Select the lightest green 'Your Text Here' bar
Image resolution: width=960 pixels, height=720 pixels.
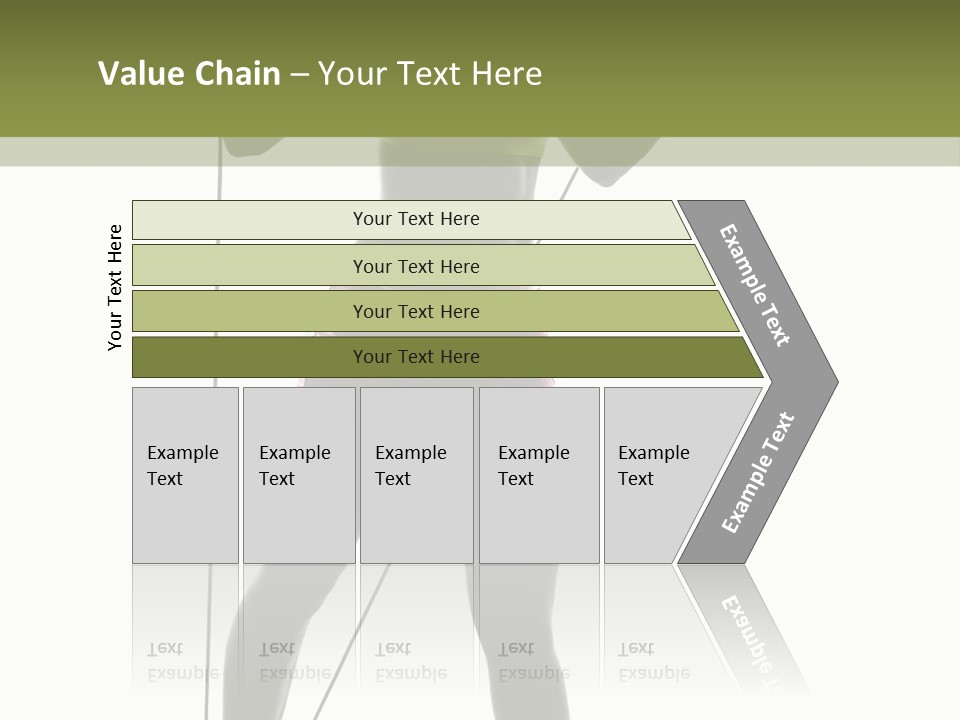coord(411,220)
